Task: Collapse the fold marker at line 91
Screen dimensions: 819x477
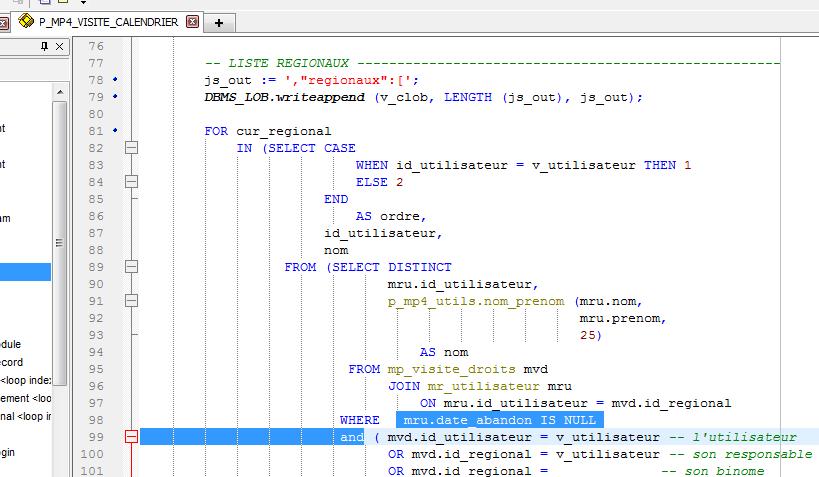Action: pyautogui.click(x=131, y=301)
